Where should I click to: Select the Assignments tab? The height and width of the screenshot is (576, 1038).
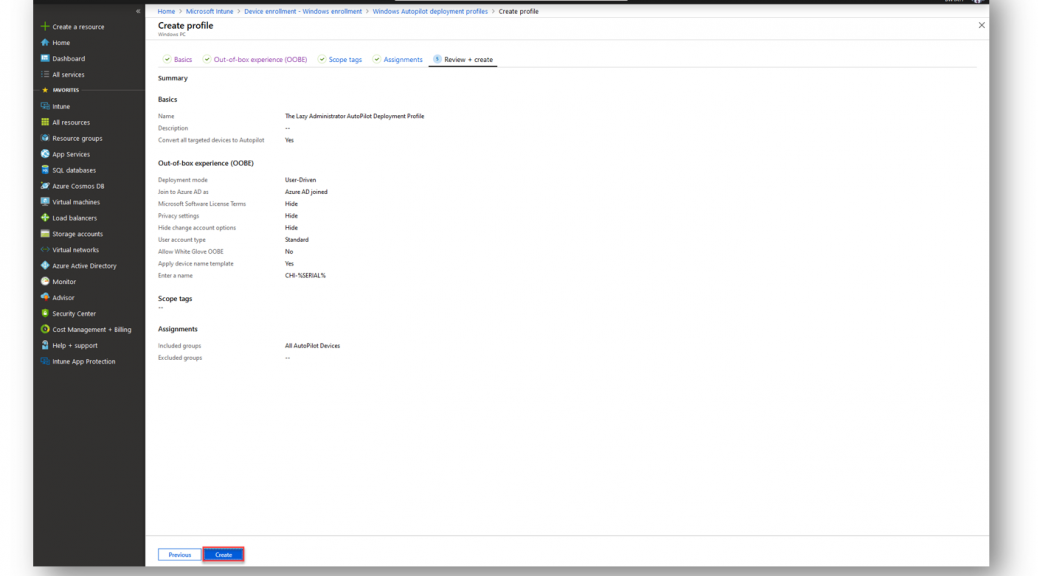point(397,60)
